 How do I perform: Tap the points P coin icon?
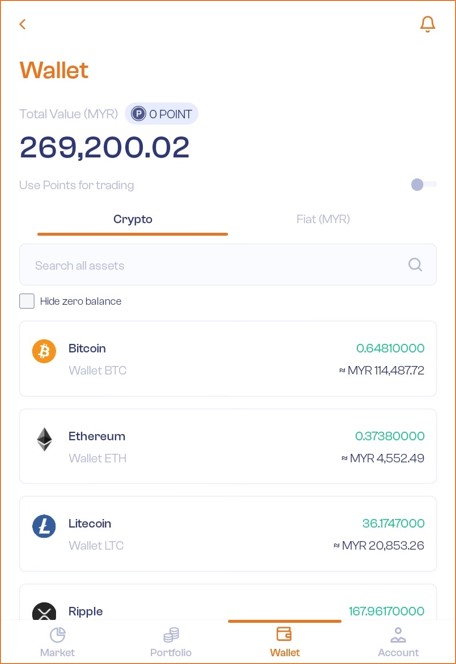tap(138, 114)
